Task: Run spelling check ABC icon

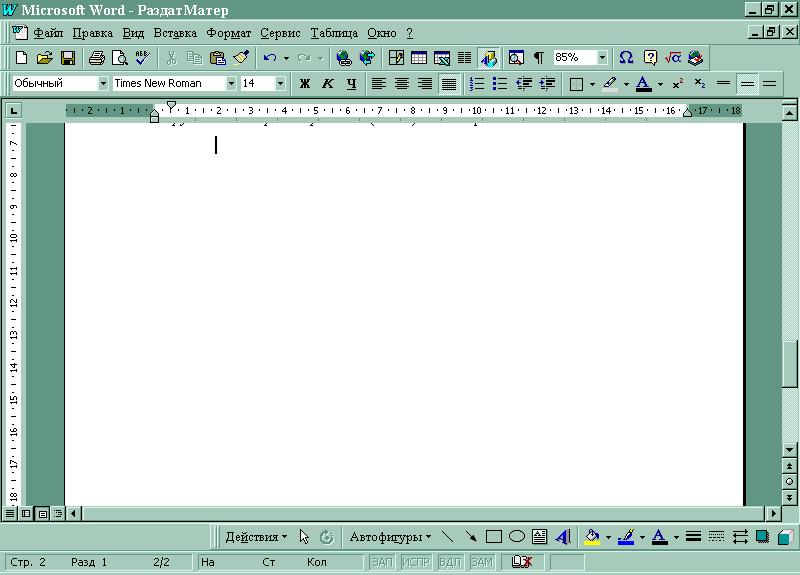Action: pyautogui.click(x=143, y=58)
